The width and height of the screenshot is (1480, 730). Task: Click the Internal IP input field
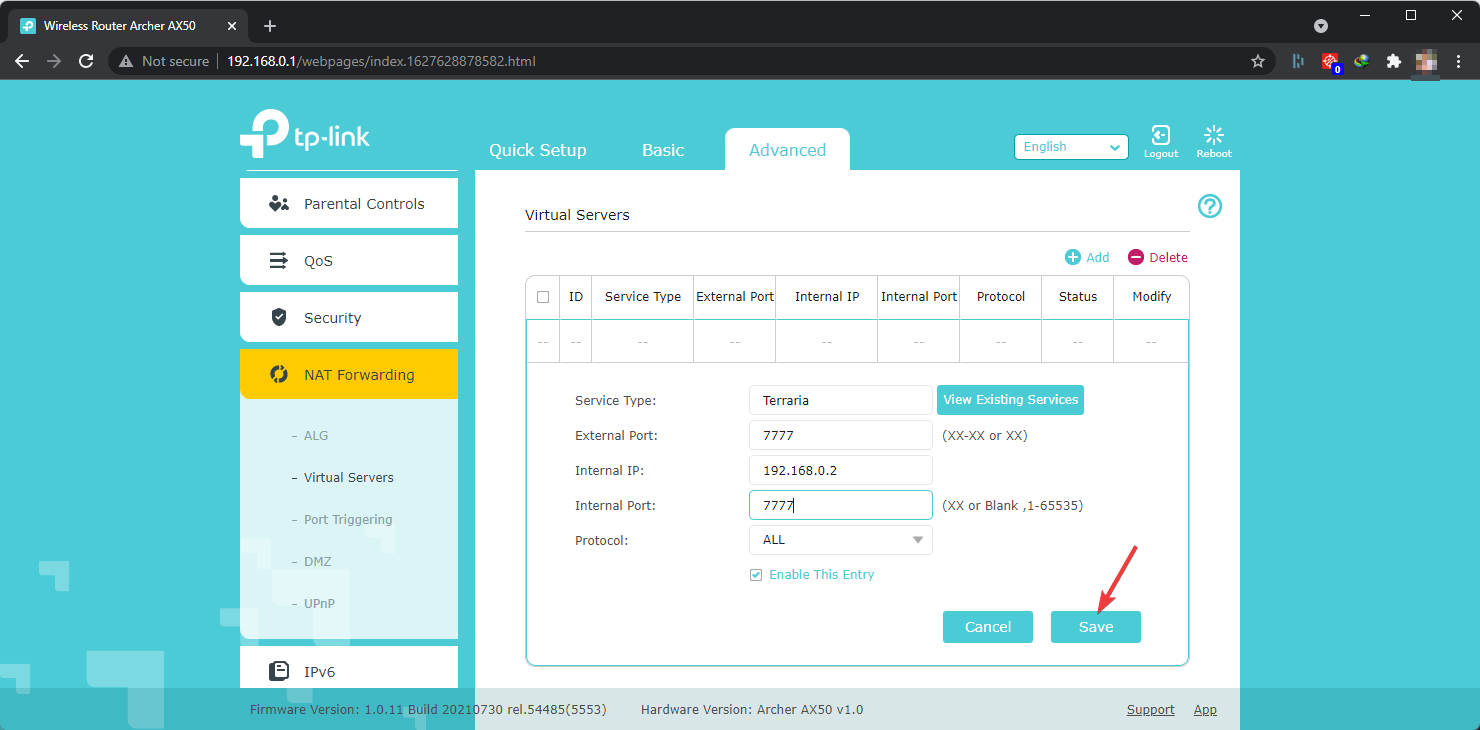[x=840, y=470]
